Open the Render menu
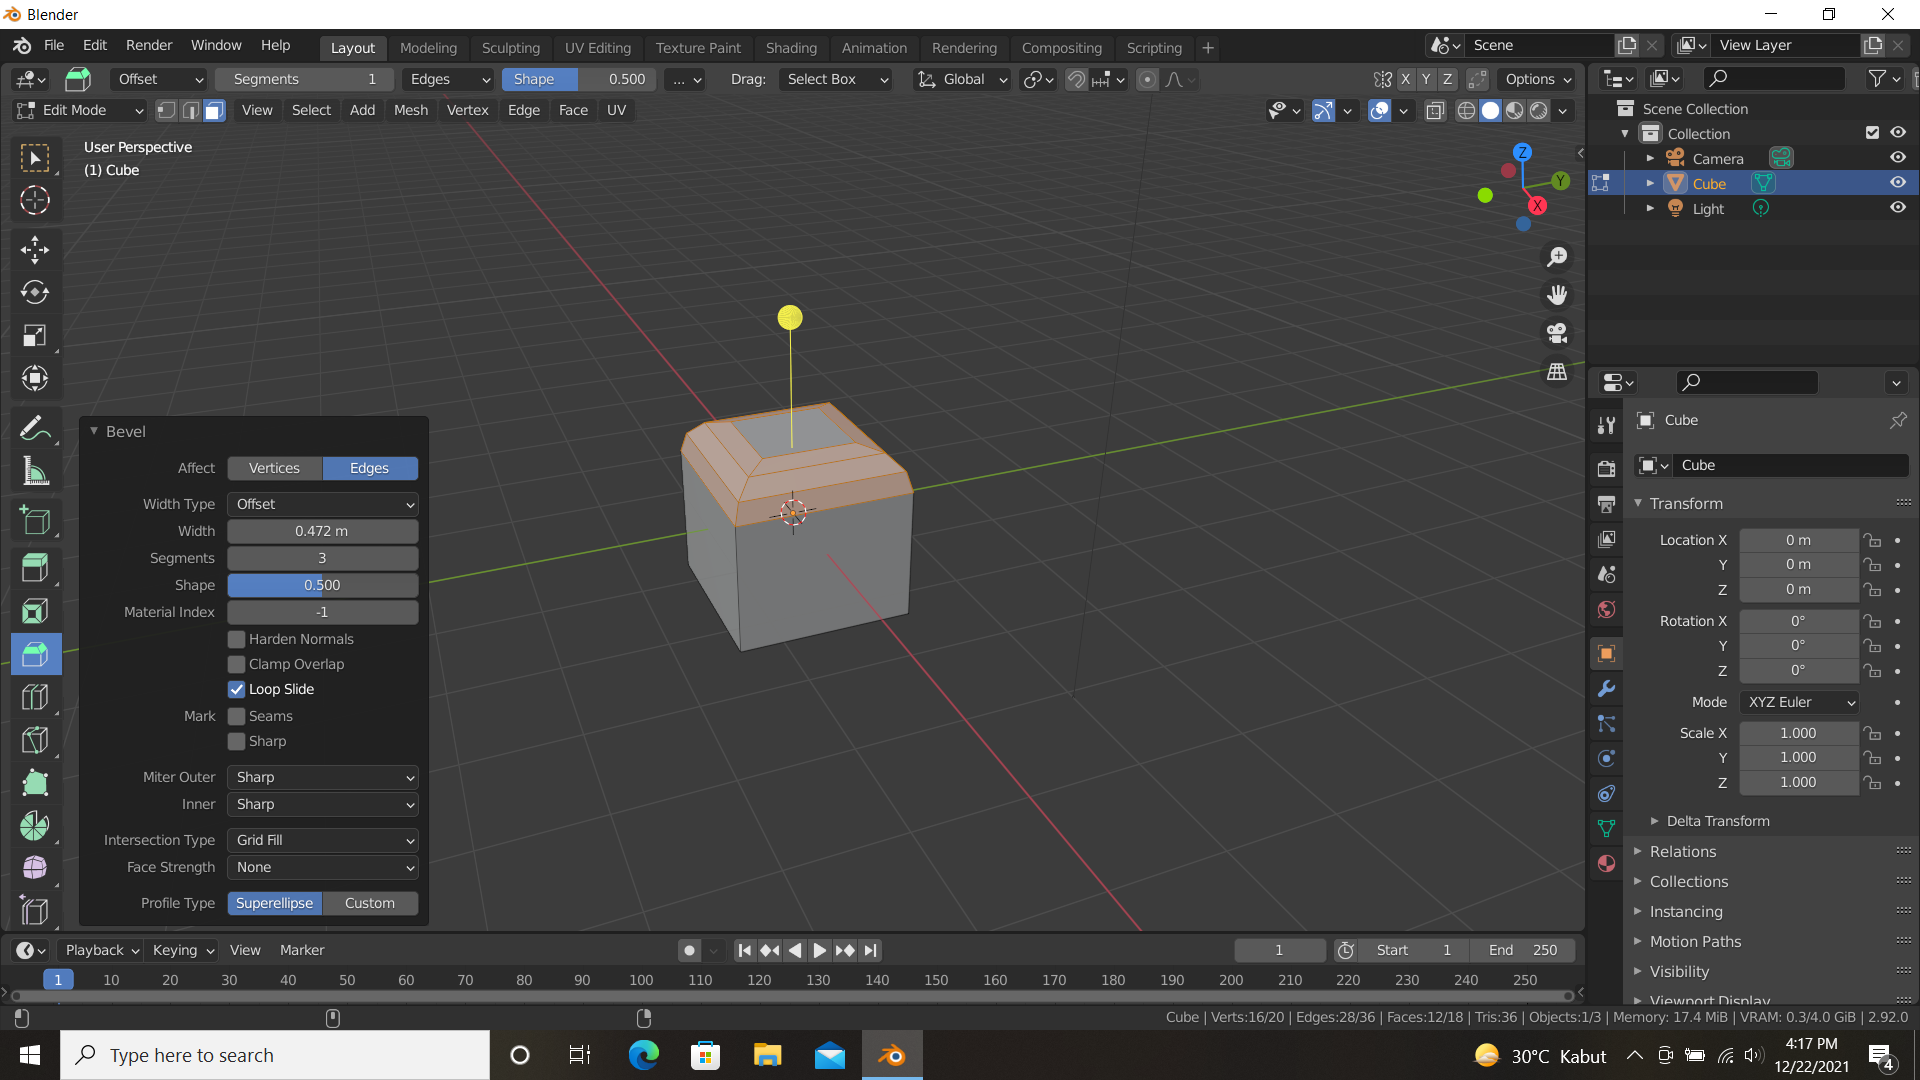Image resolution: width=1920 pixels, height=1080 pixels. click(149, 45)
